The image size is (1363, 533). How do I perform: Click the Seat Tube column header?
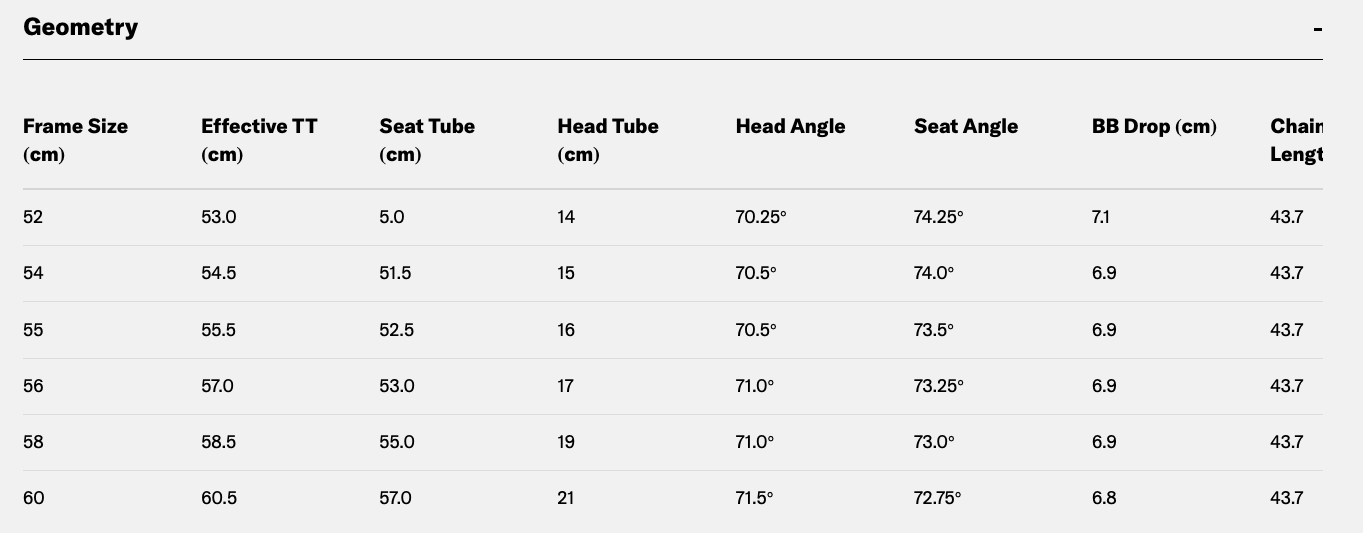[x=427, y=140]
